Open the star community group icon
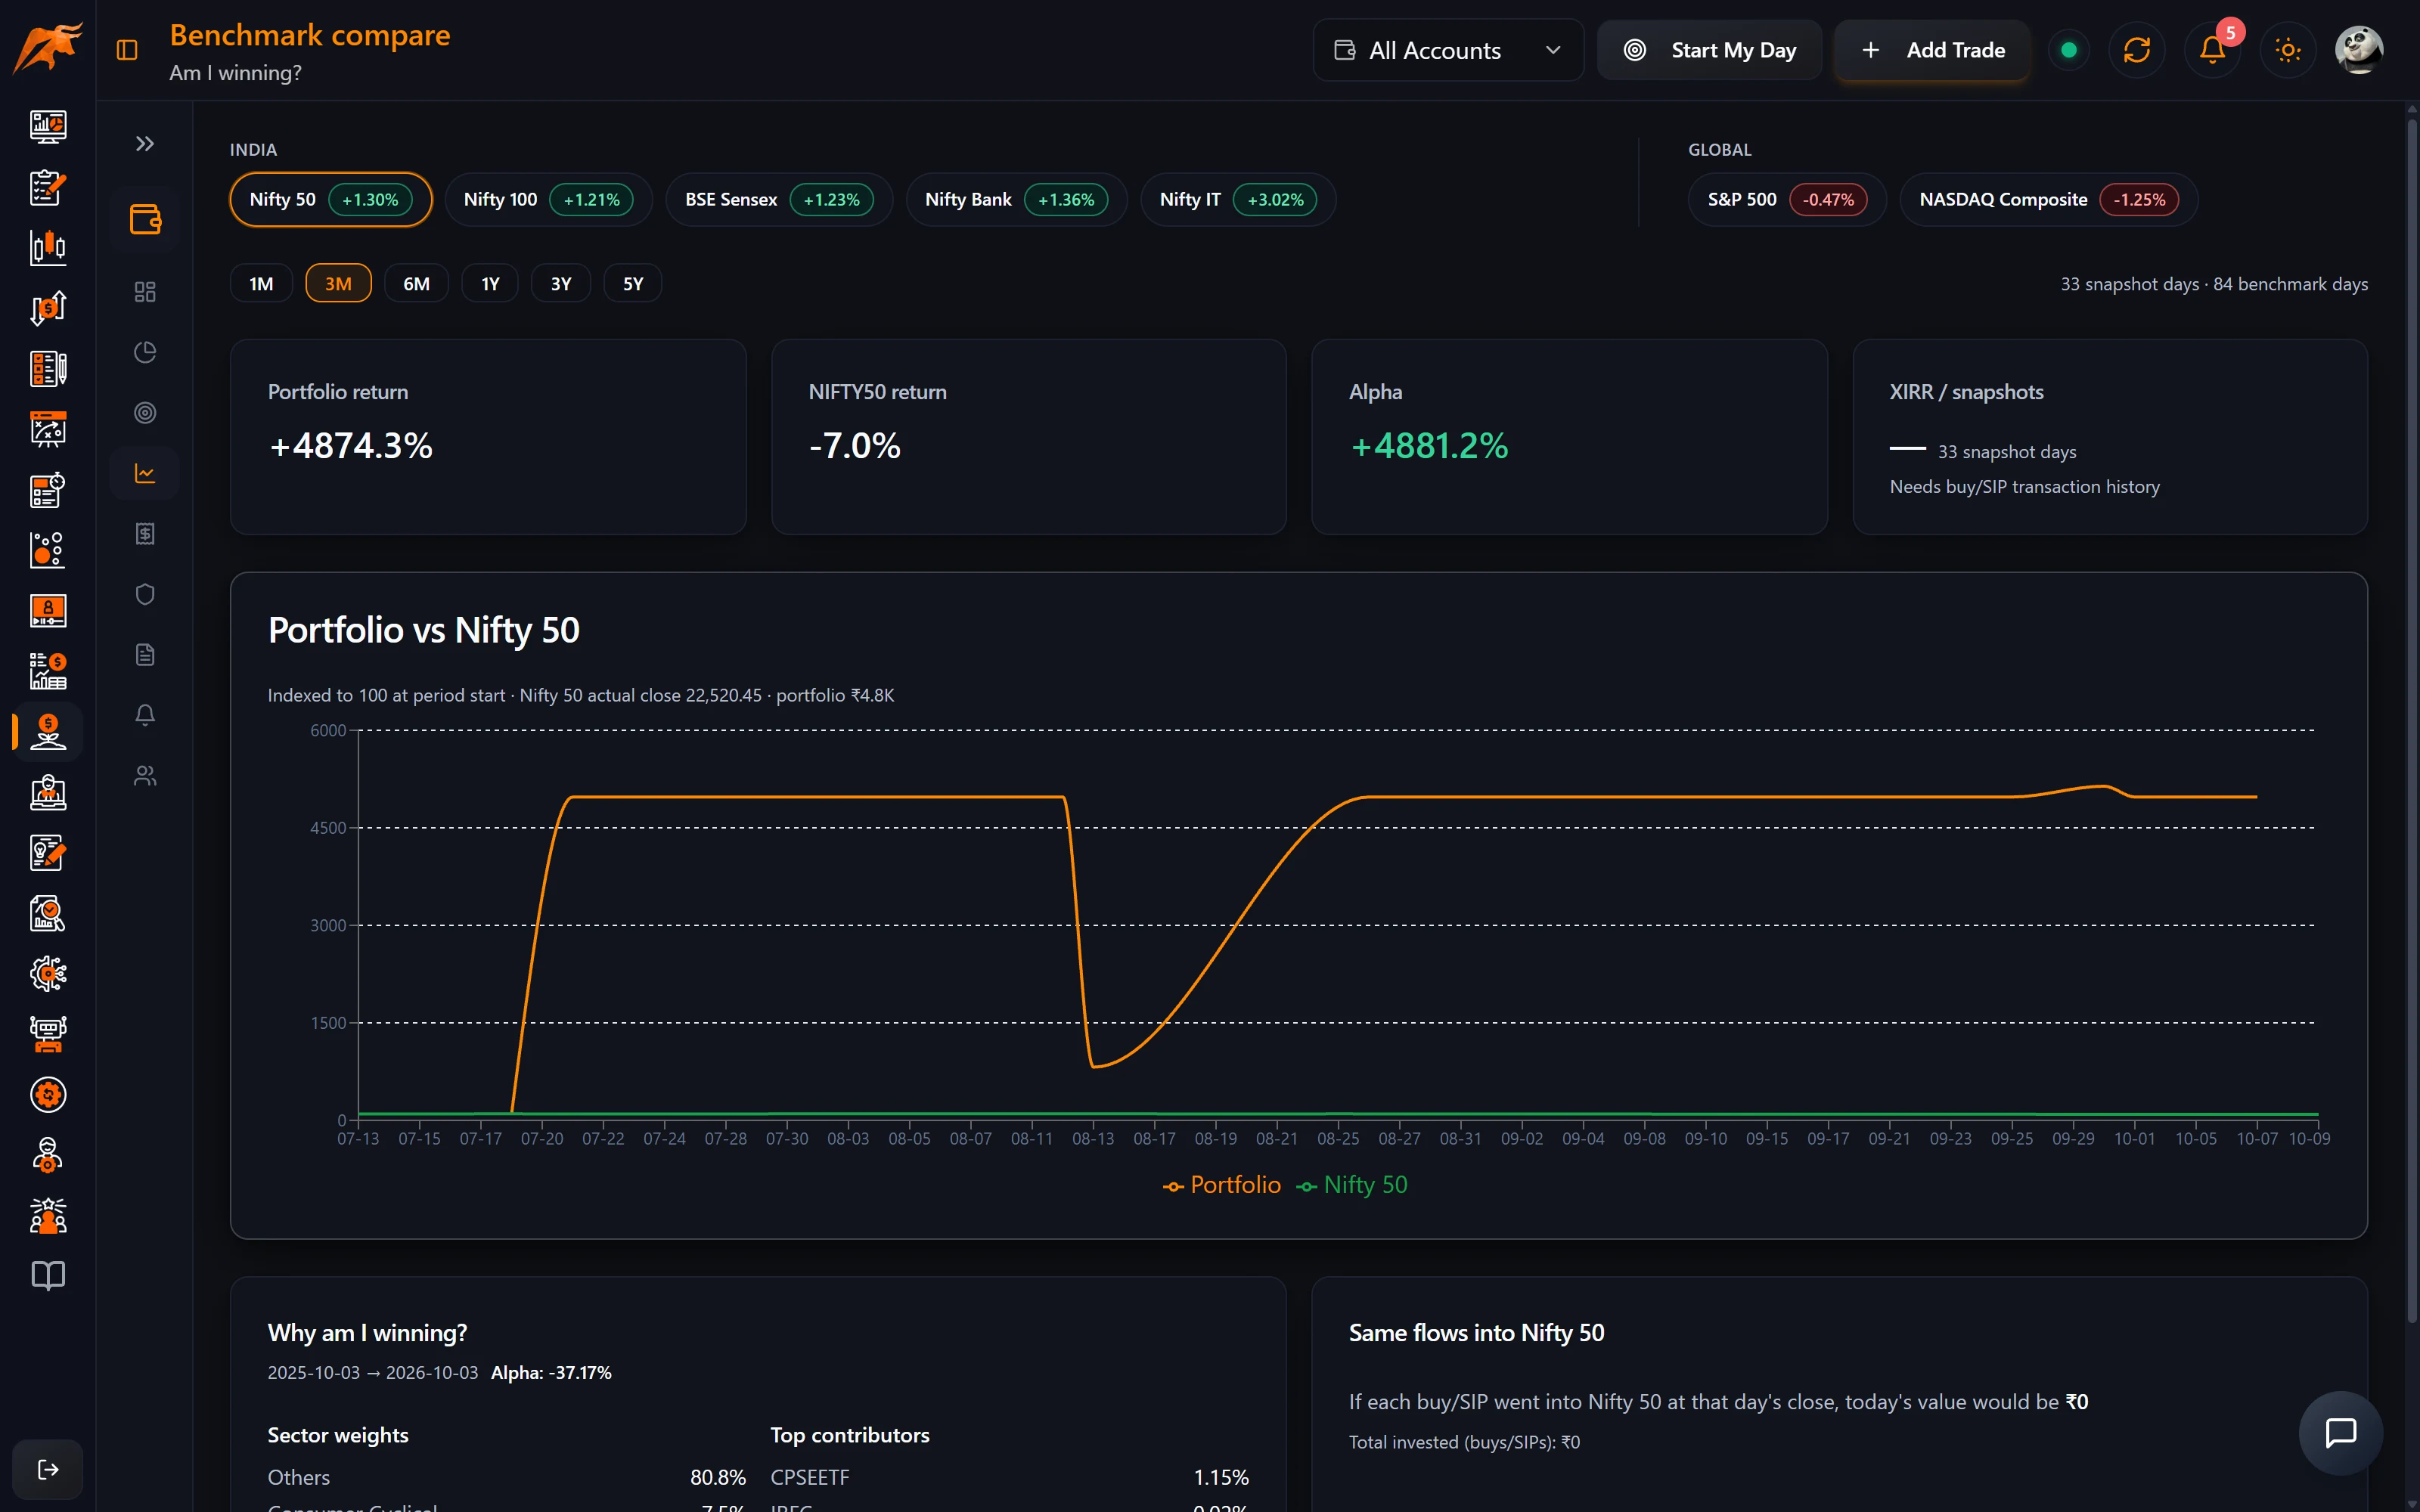2420x1512 pixels. pos(48,1216)
